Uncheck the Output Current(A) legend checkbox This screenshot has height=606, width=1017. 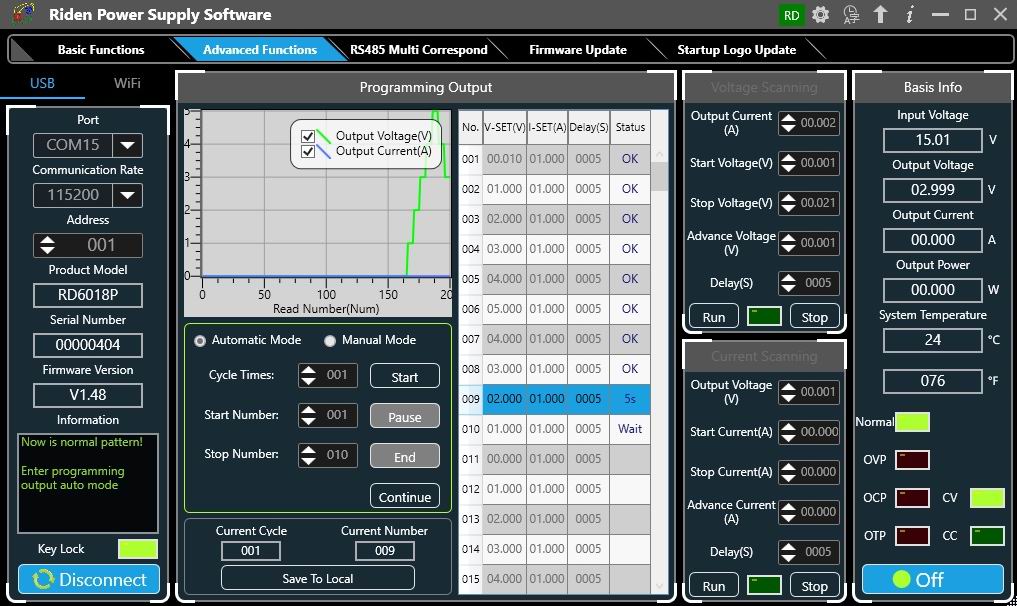point(308,152)
